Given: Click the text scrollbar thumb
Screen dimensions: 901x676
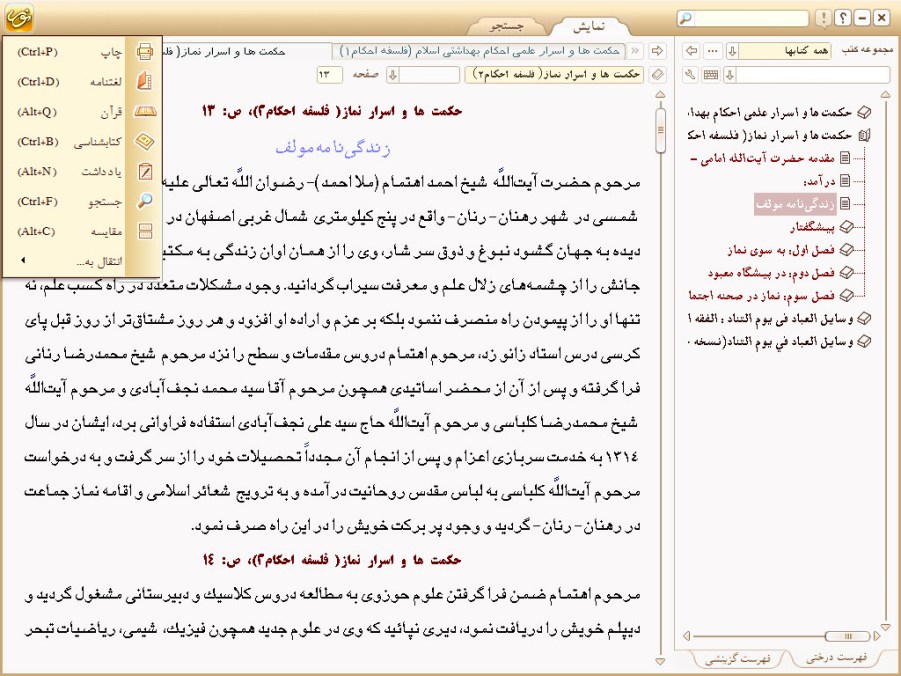Looking at the screenshot, I should tap(660, 129).
